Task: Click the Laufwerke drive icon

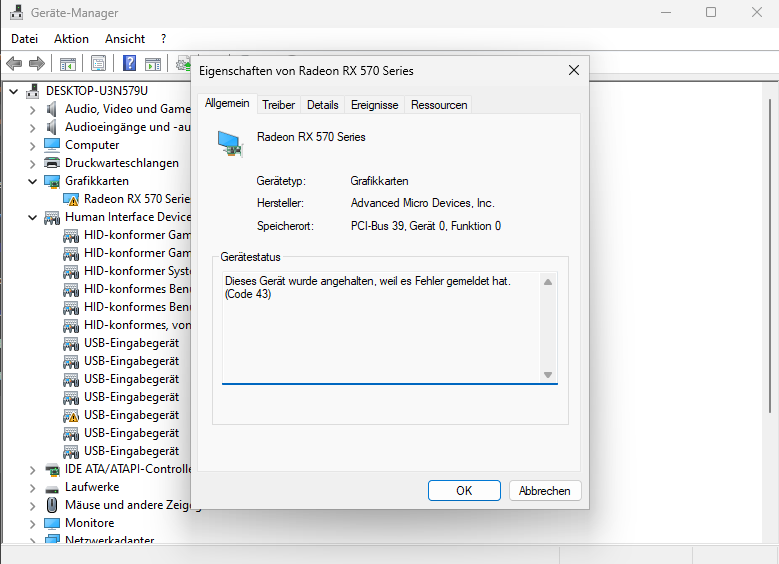Action: tap(52, 488)
